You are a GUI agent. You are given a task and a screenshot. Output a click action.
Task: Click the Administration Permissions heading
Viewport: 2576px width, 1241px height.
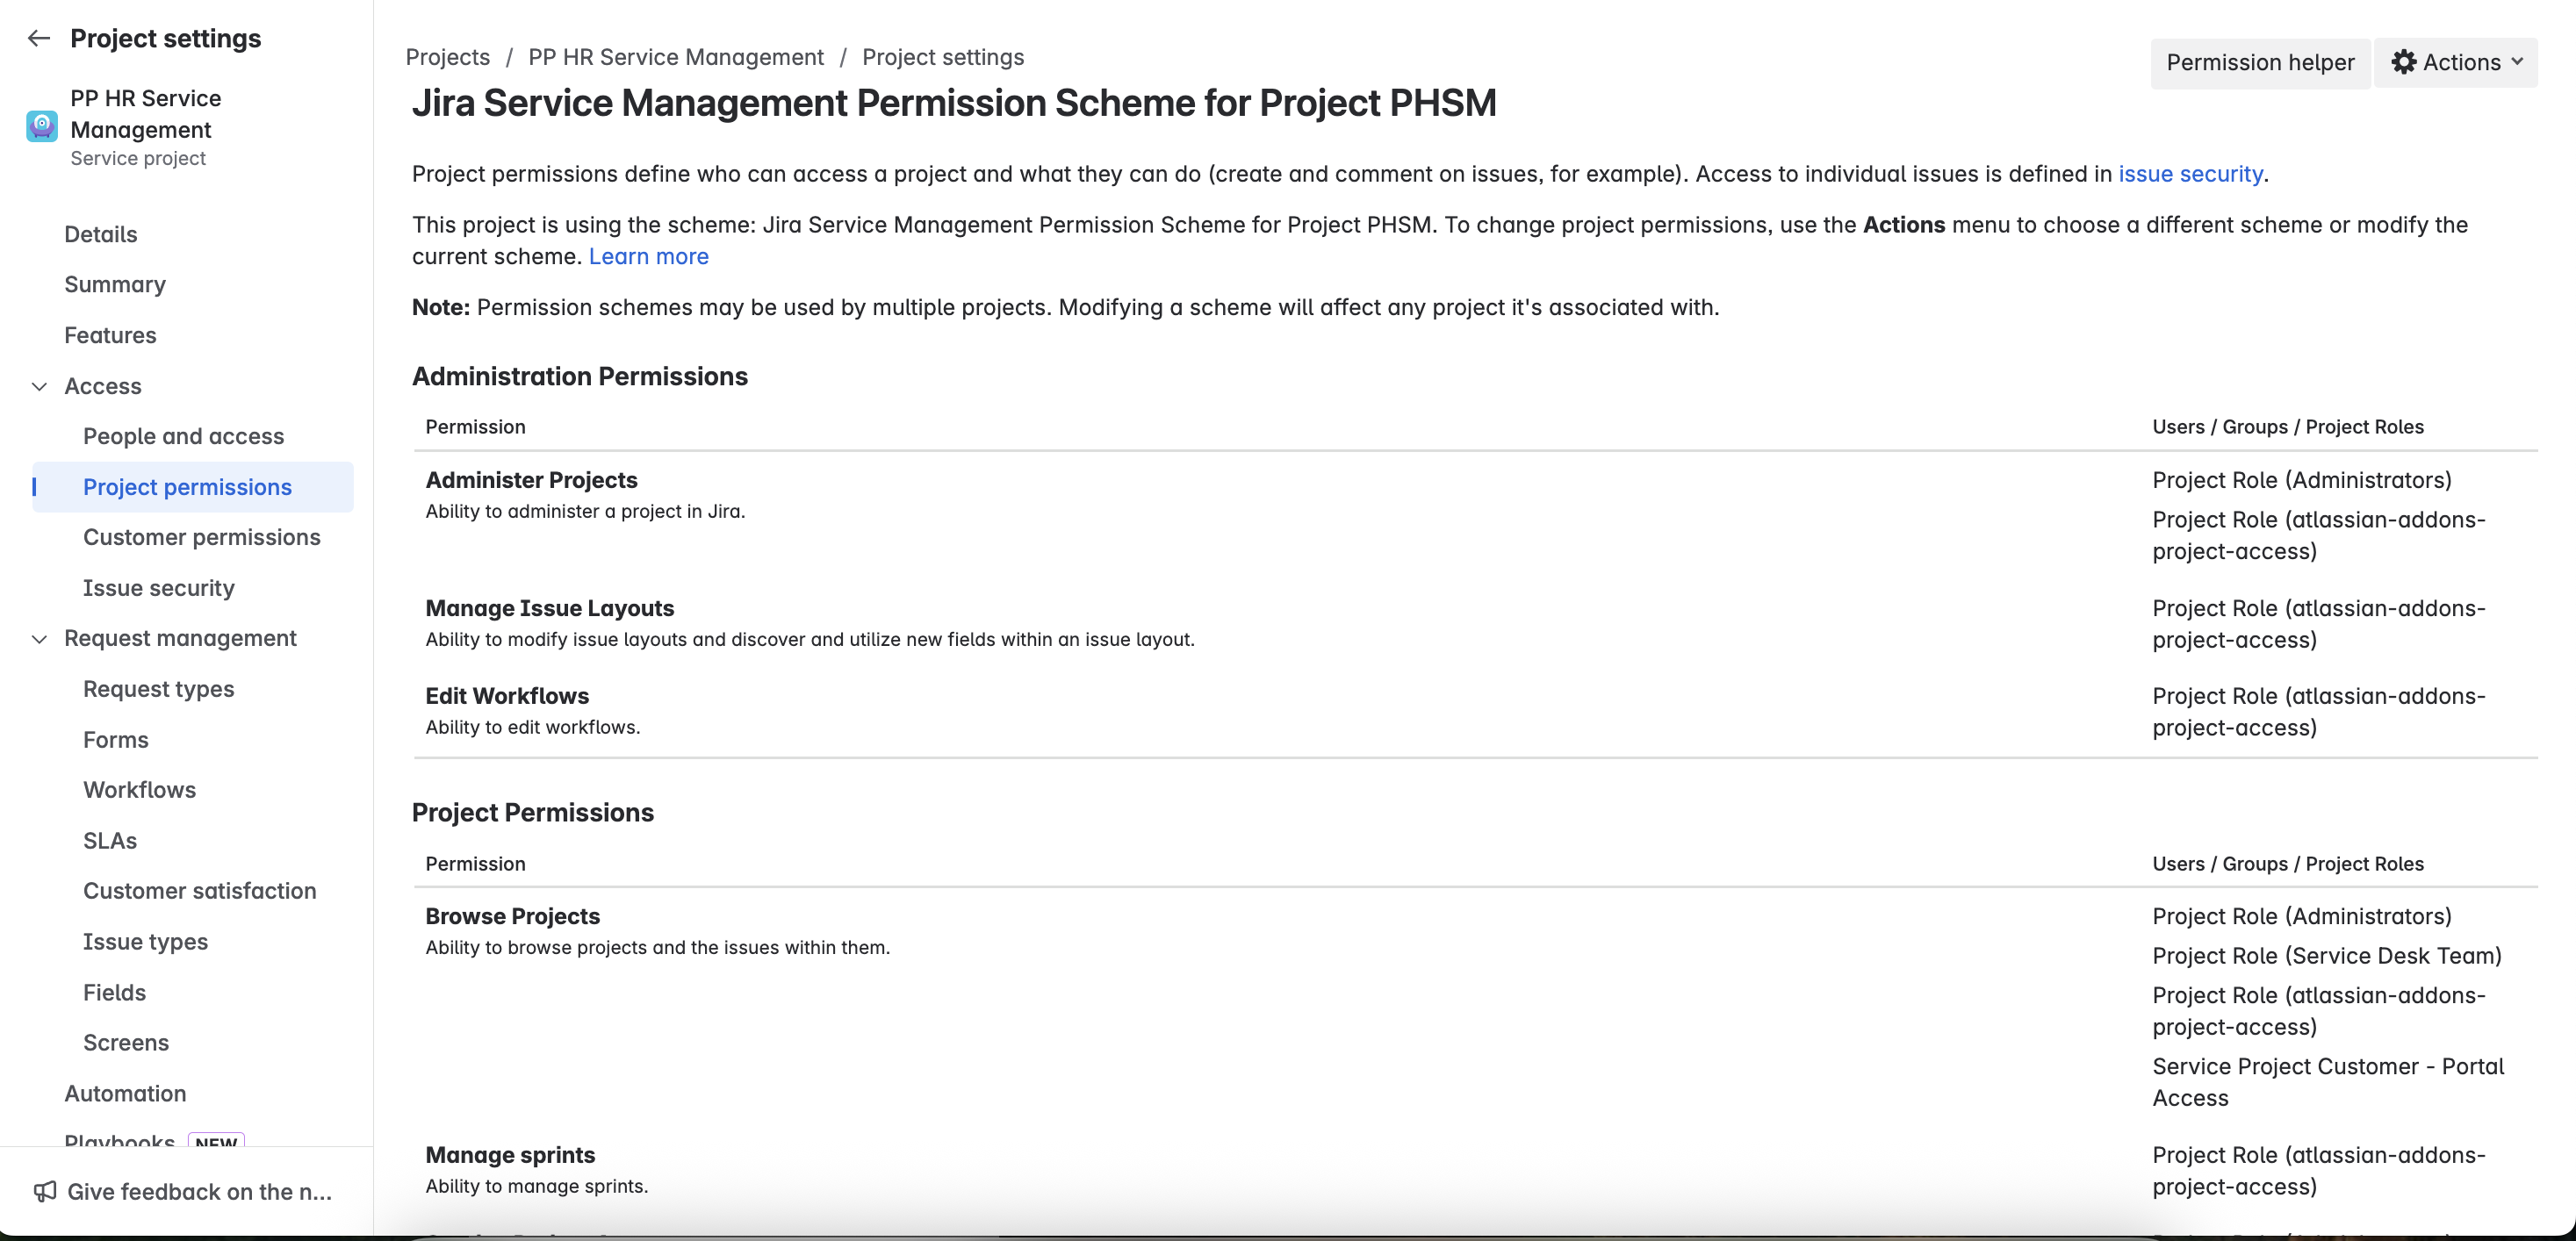click(x=580, y=376)
